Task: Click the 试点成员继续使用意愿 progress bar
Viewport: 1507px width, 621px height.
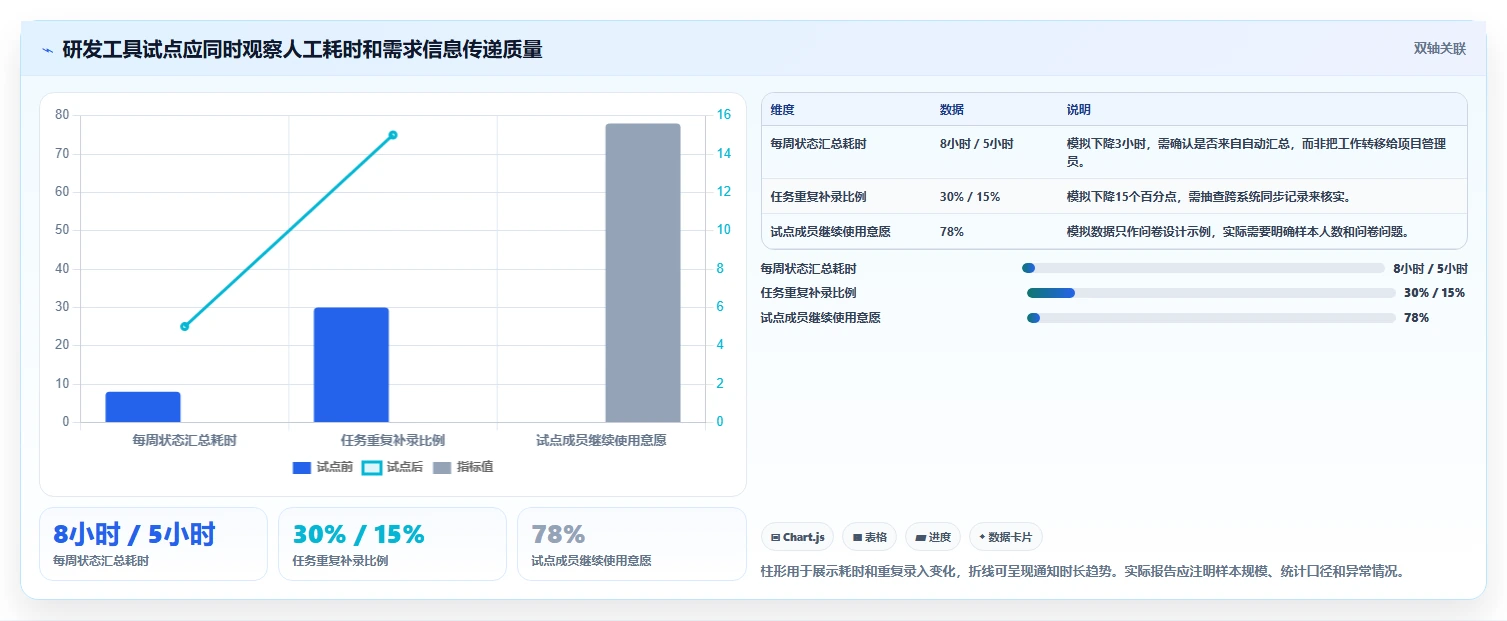Action: point(1211,318)
